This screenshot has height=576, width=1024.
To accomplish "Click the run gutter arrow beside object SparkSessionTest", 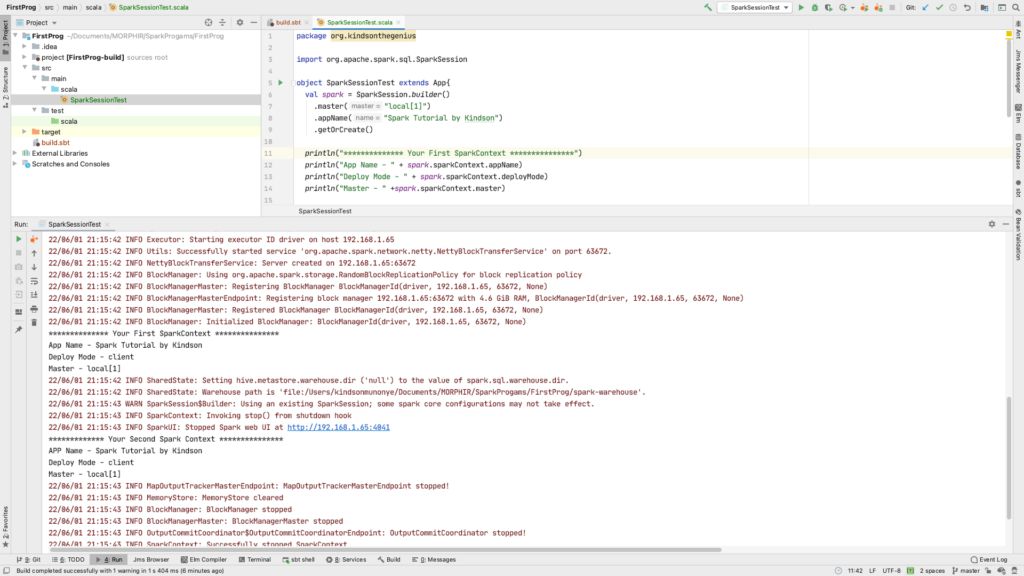I will coord(280,83).
